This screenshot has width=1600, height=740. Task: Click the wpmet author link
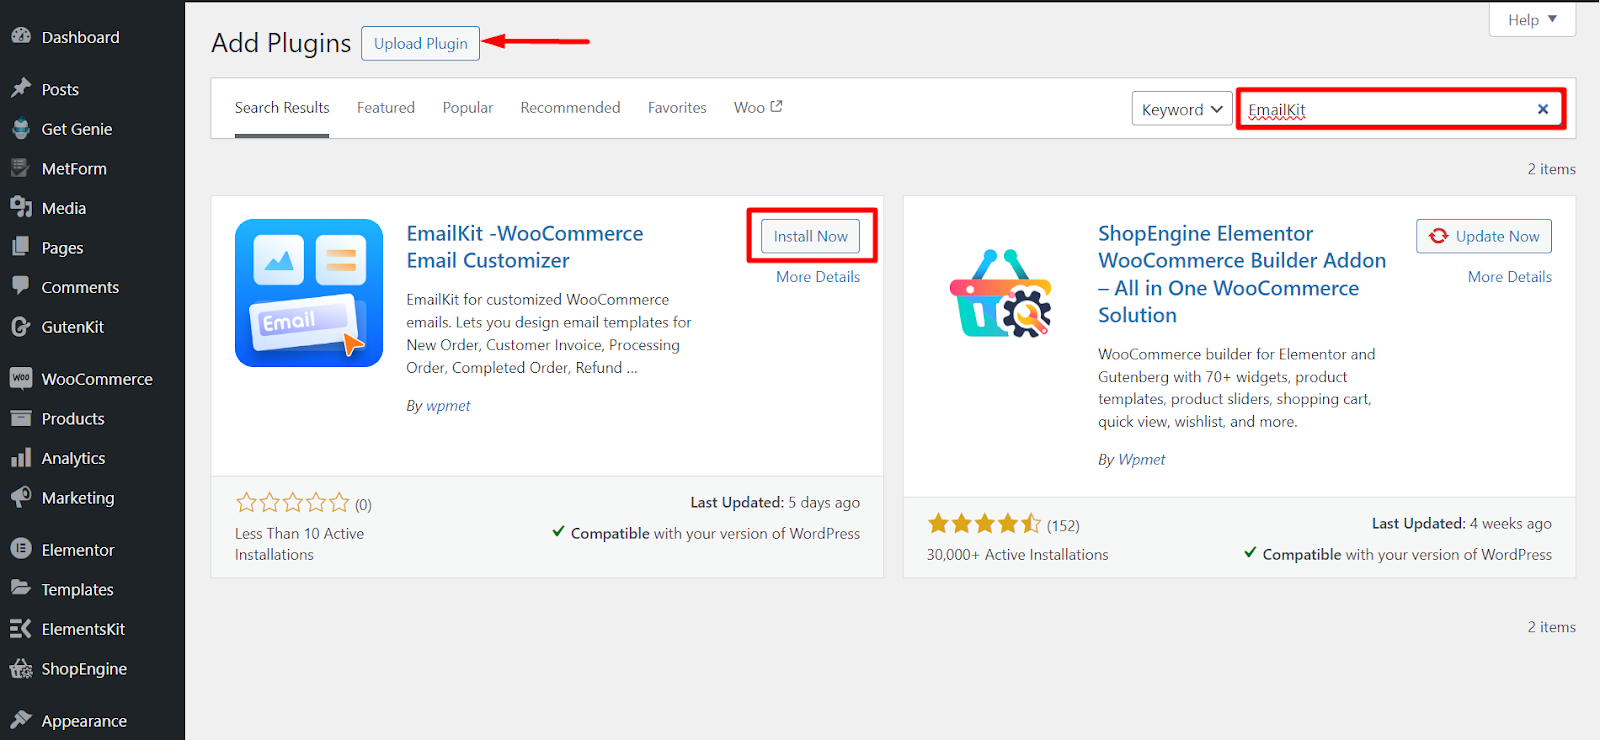click(448, 406)
